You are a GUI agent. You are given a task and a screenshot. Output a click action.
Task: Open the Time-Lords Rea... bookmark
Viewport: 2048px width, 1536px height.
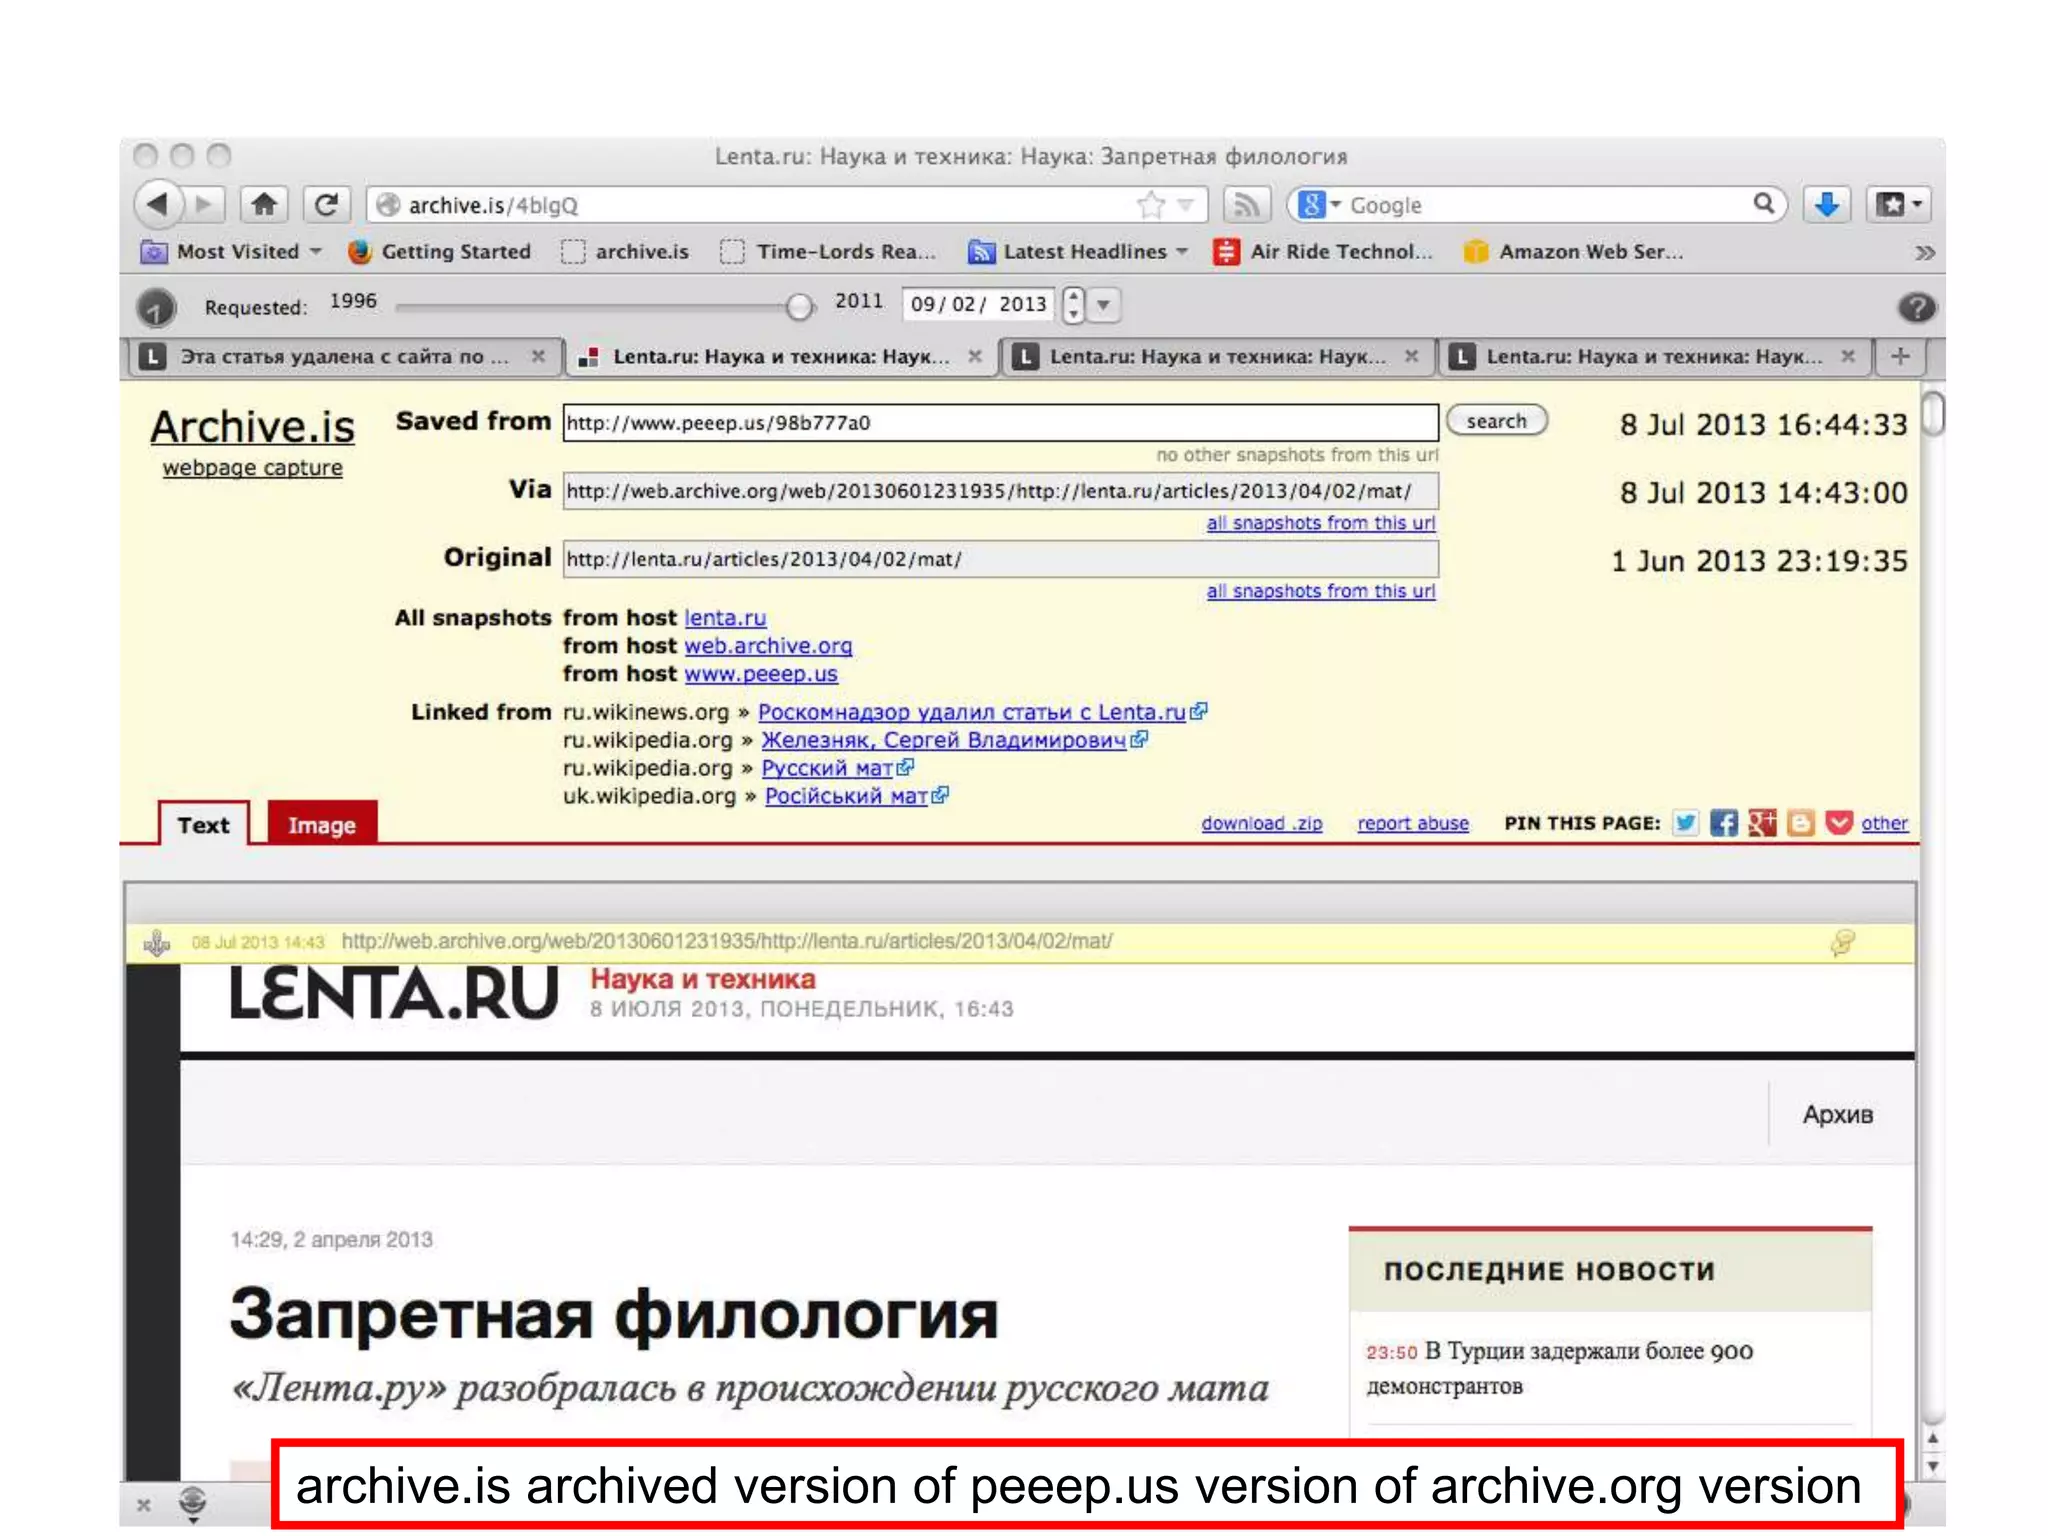[x=829, y=252]
